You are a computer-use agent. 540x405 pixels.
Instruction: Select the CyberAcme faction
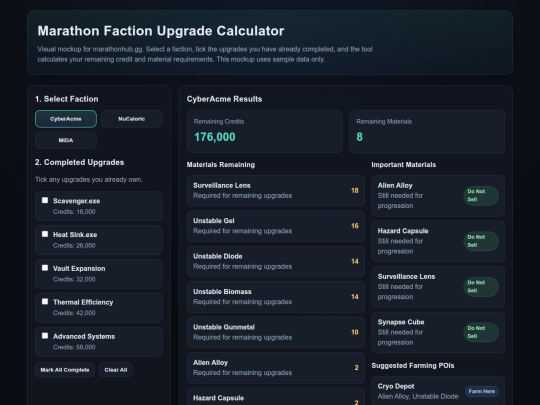click(x=66, y=119)
